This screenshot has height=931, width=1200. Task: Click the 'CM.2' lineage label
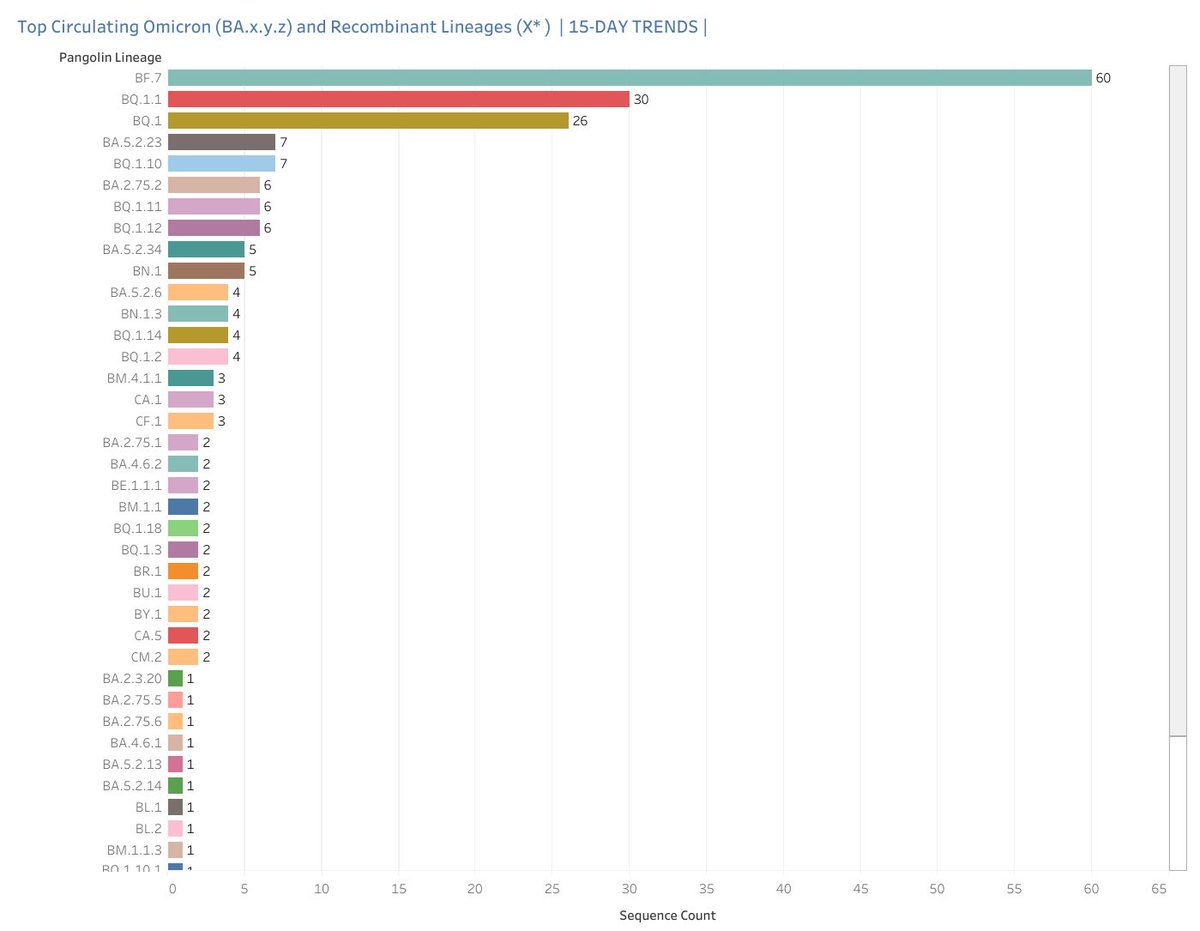[x=147, y=657]
